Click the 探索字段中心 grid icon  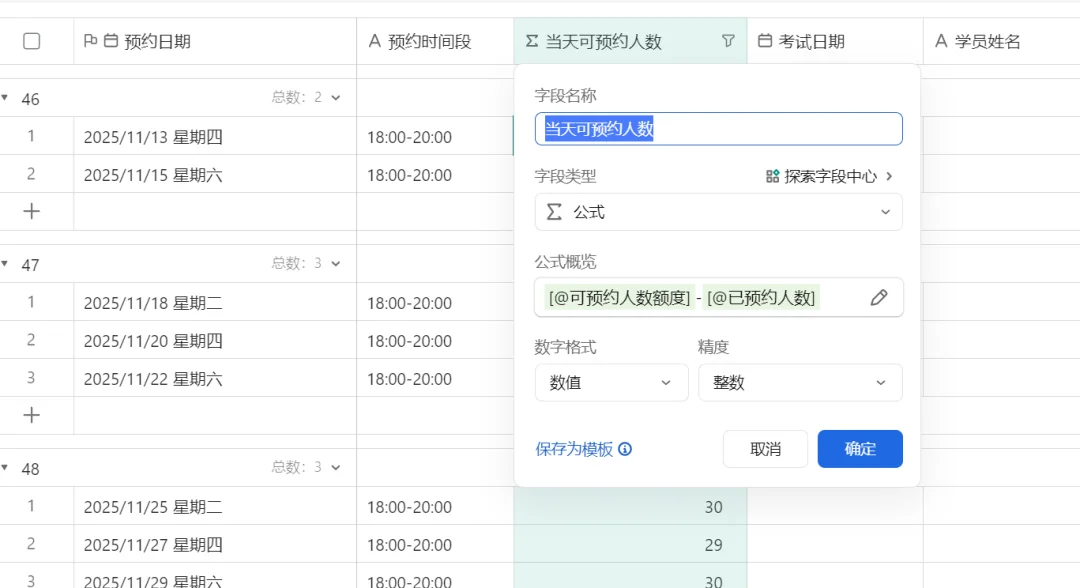click(x=772, y=176)
